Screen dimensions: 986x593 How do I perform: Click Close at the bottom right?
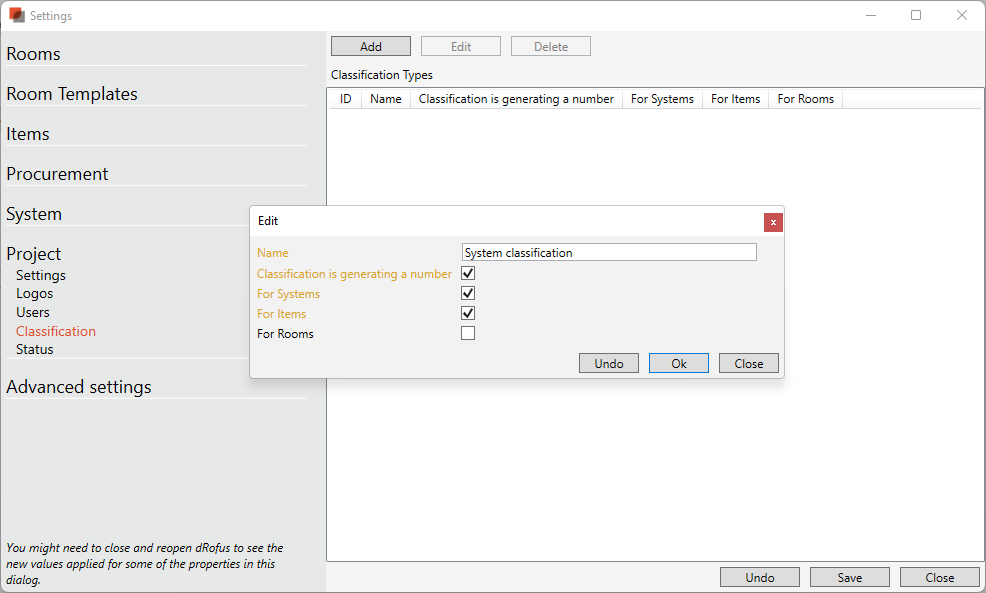[939, 577]
